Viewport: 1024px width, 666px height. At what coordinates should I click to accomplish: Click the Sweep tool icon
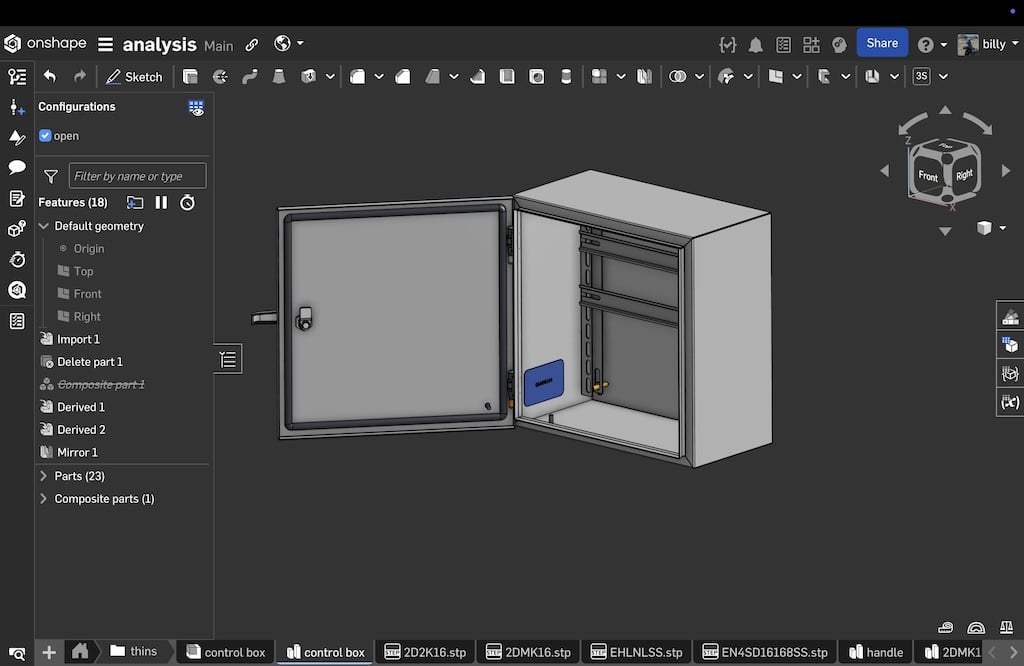pyautogui.click(x=250, y=76)
